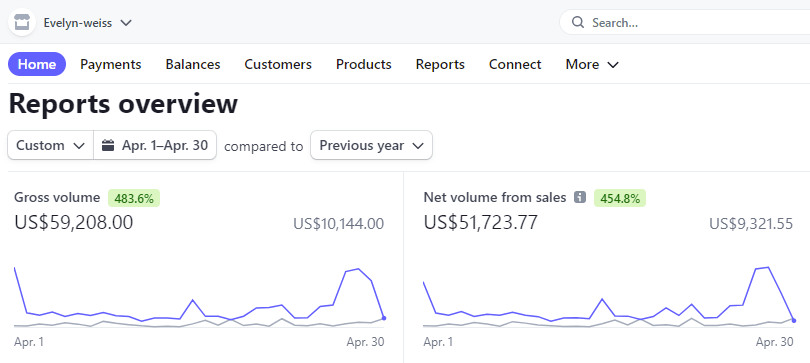Select the Connect tab
The image size is (810, 363).
tap(515, 65)
